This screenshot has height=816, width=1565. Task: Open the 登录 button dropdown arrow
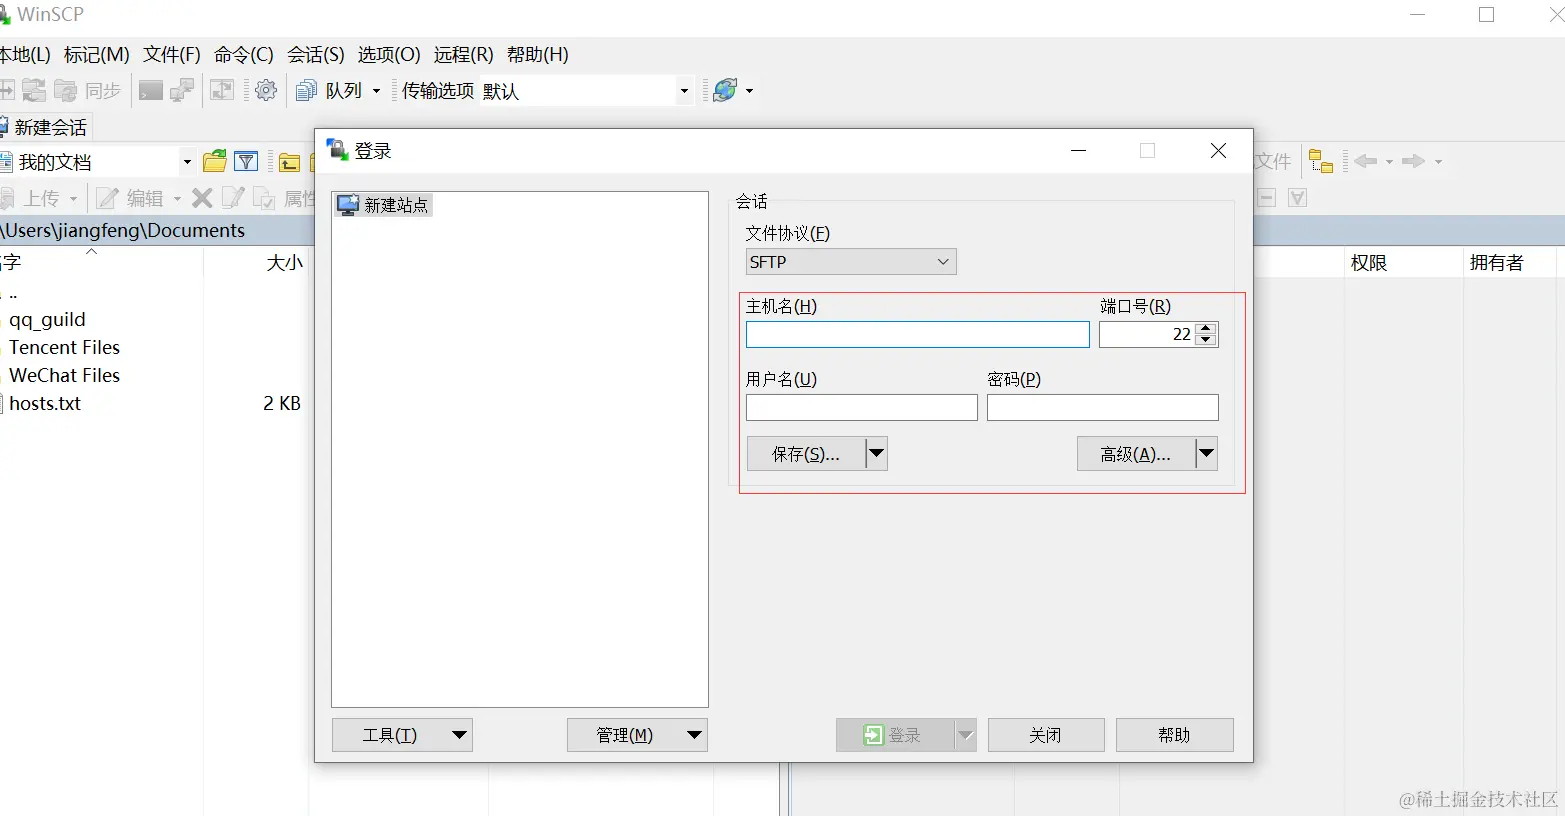965,735
